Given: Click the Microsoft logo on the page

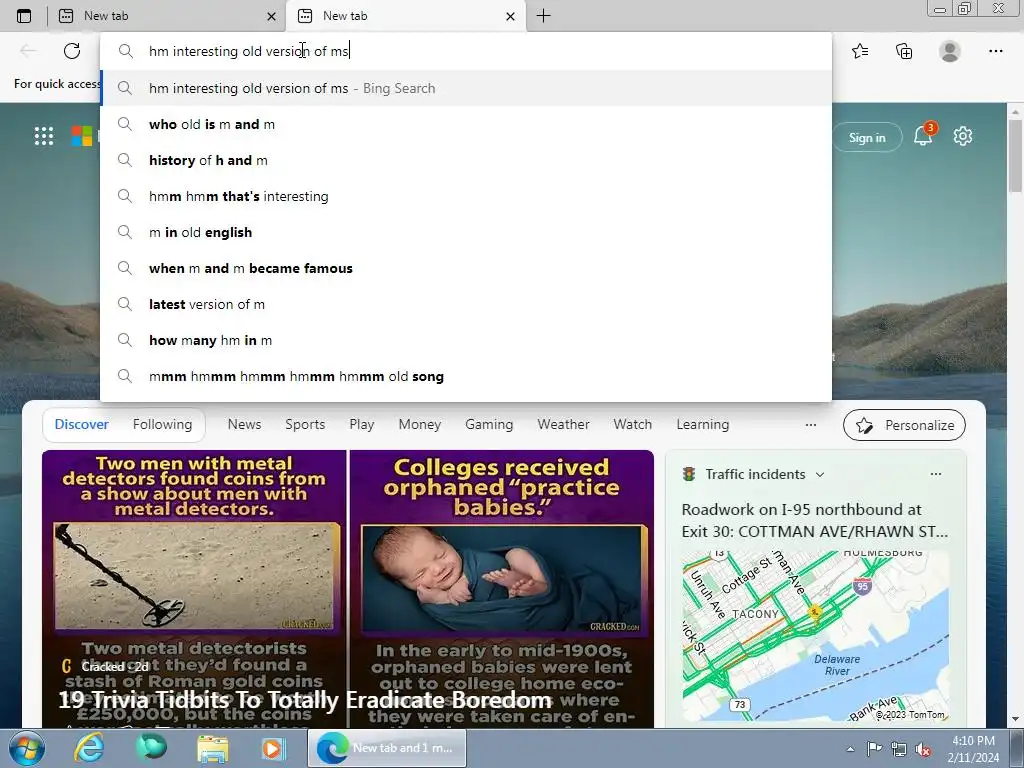Looking at the screenshot, I should [82, 136].
